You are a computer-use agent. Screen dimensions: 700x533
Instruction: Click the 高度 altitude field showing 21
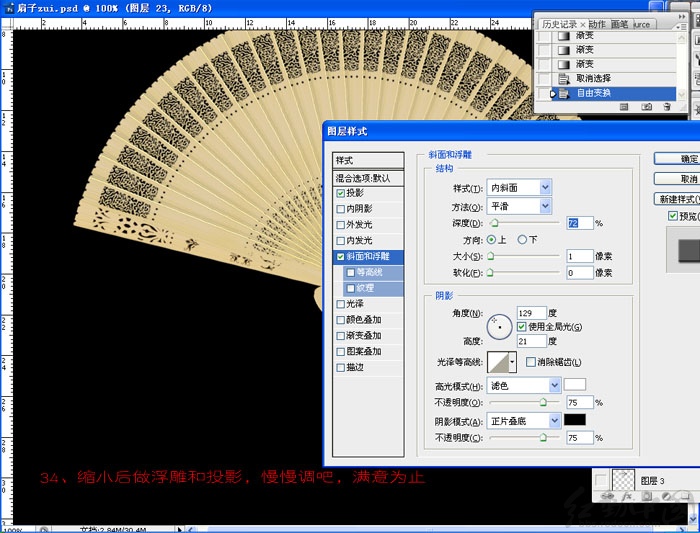coord(532,341)
